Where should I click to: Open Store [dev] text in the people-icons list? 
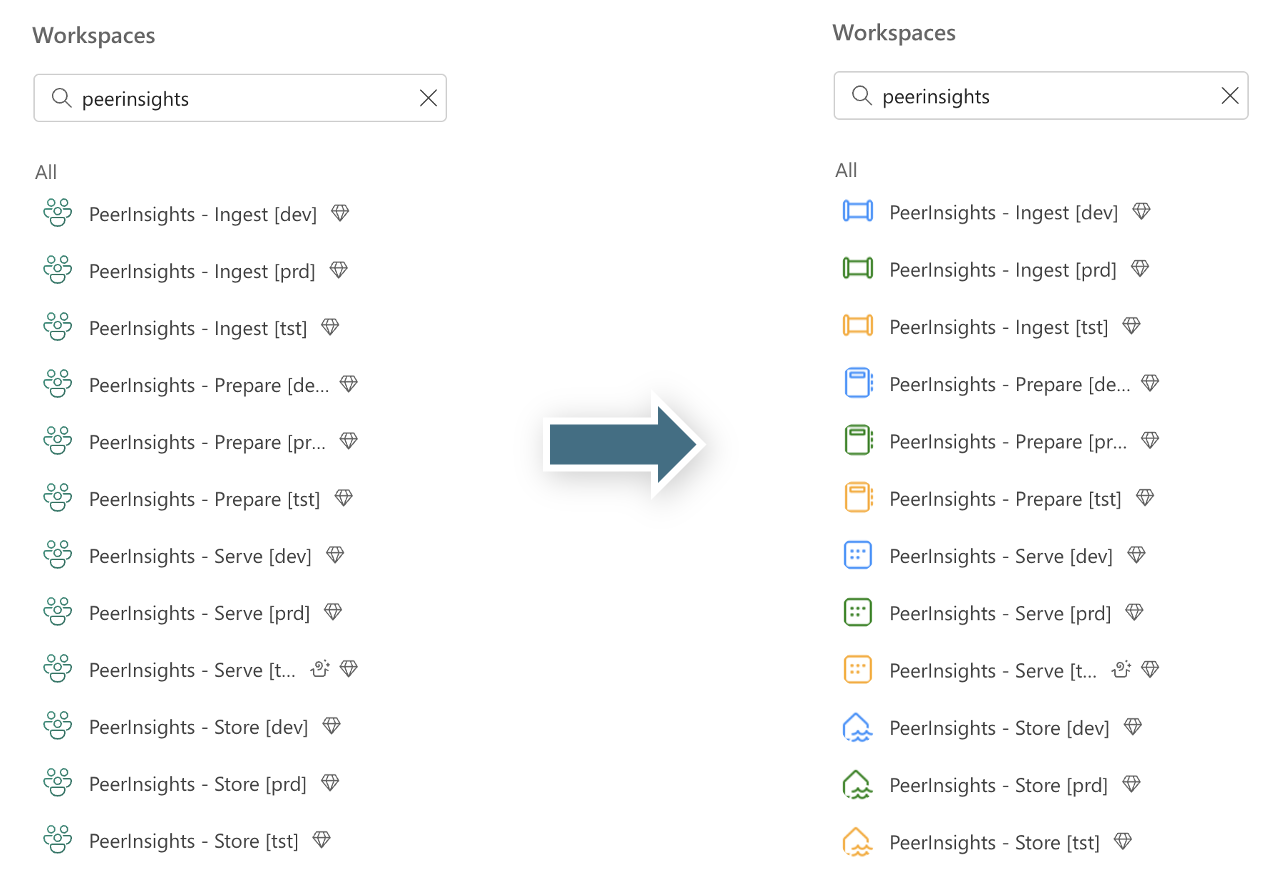pyautogui.click(x=198, y=726)
